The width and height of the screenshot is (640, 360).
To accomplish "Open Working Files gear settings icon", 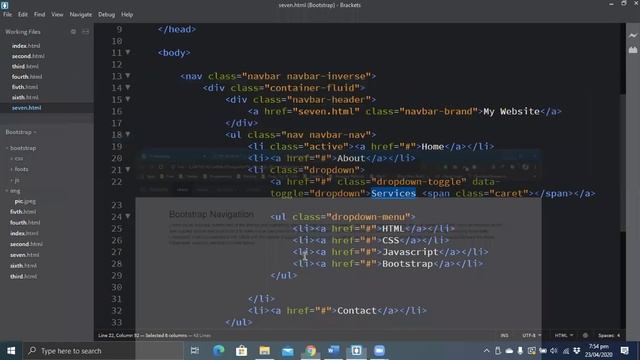I will point(73,31).
